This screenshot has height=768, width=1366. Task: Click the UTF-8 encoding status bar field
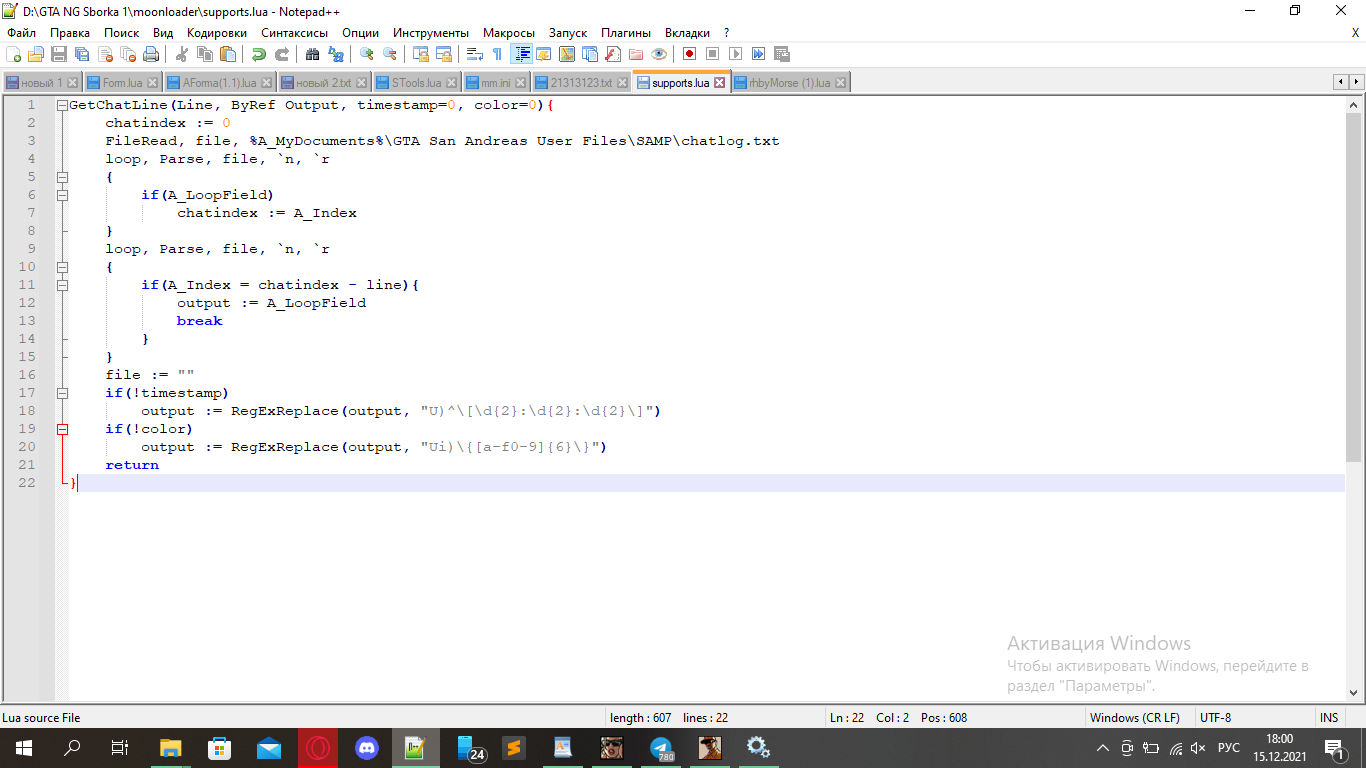[1215, 717]
